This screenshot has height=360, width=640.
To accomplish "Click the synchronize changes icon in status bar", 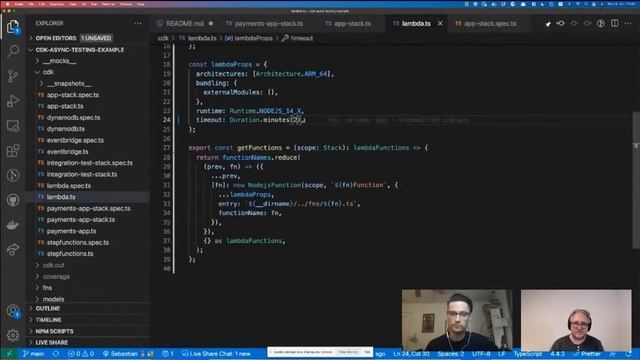I will click(x=56, y=354).
